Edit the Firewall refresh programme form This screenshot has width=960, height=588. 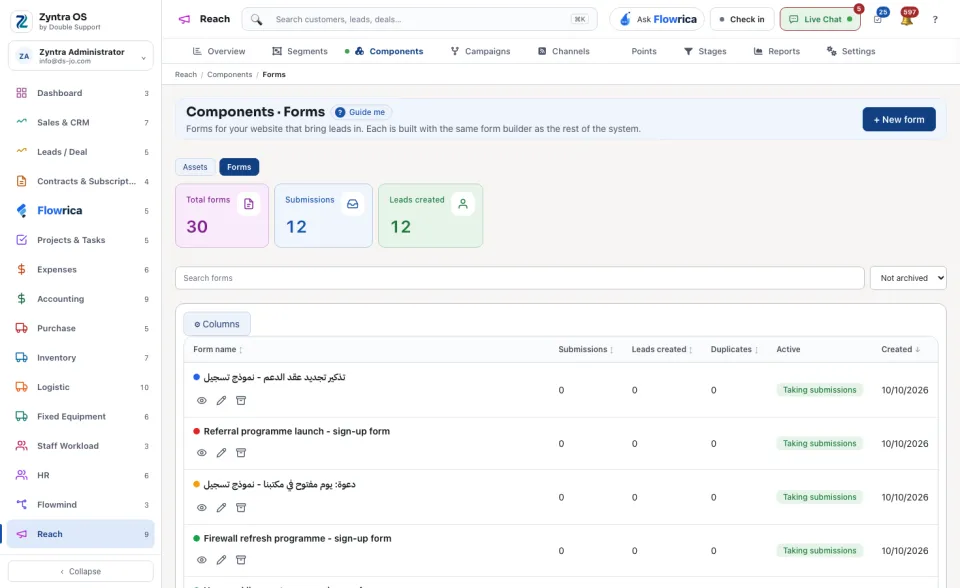coord(221,560)
